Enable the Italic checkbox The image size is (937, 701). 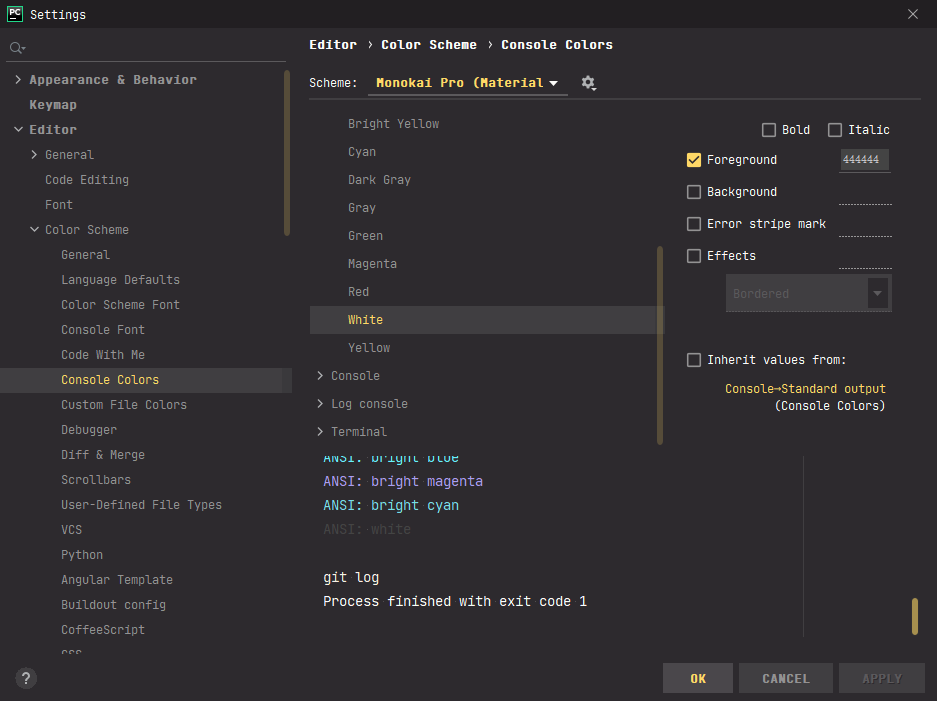tap(835, 130)
